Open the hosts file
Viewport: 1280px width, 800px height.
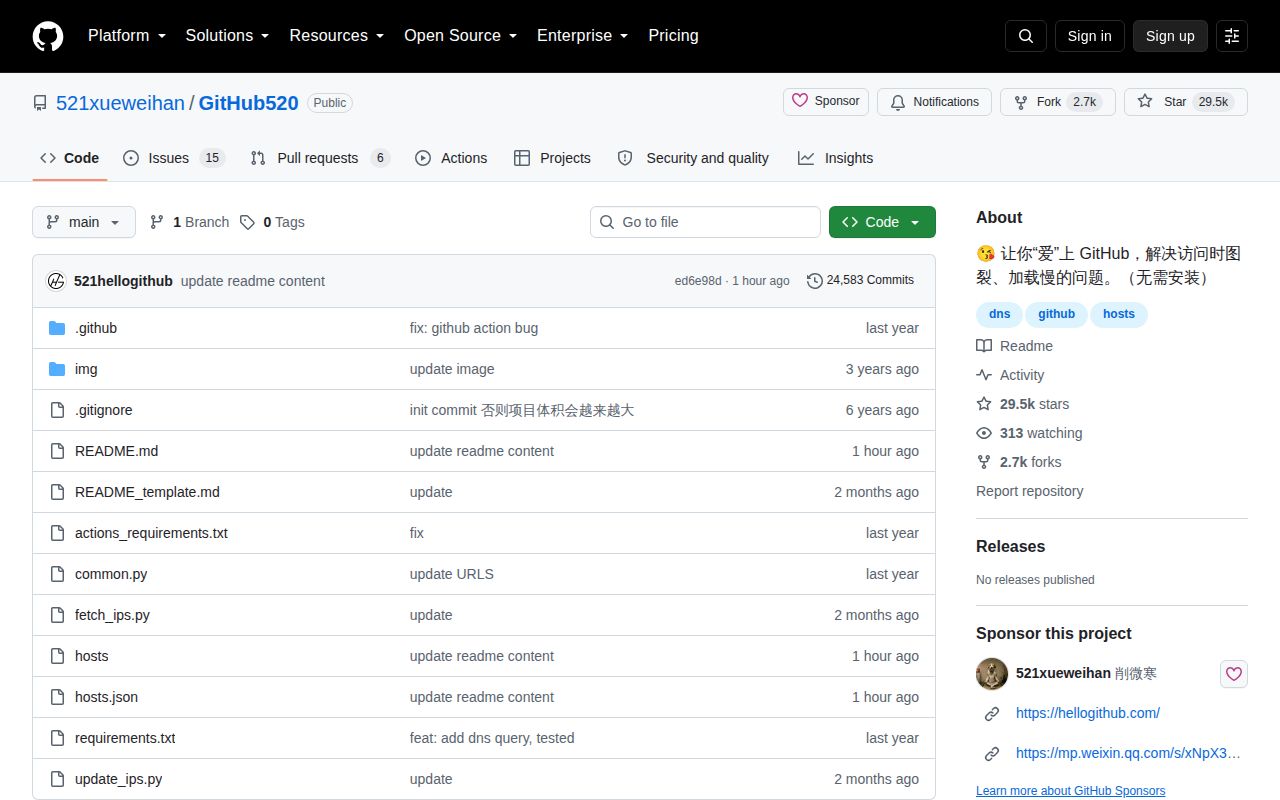[x=92, y=656]
